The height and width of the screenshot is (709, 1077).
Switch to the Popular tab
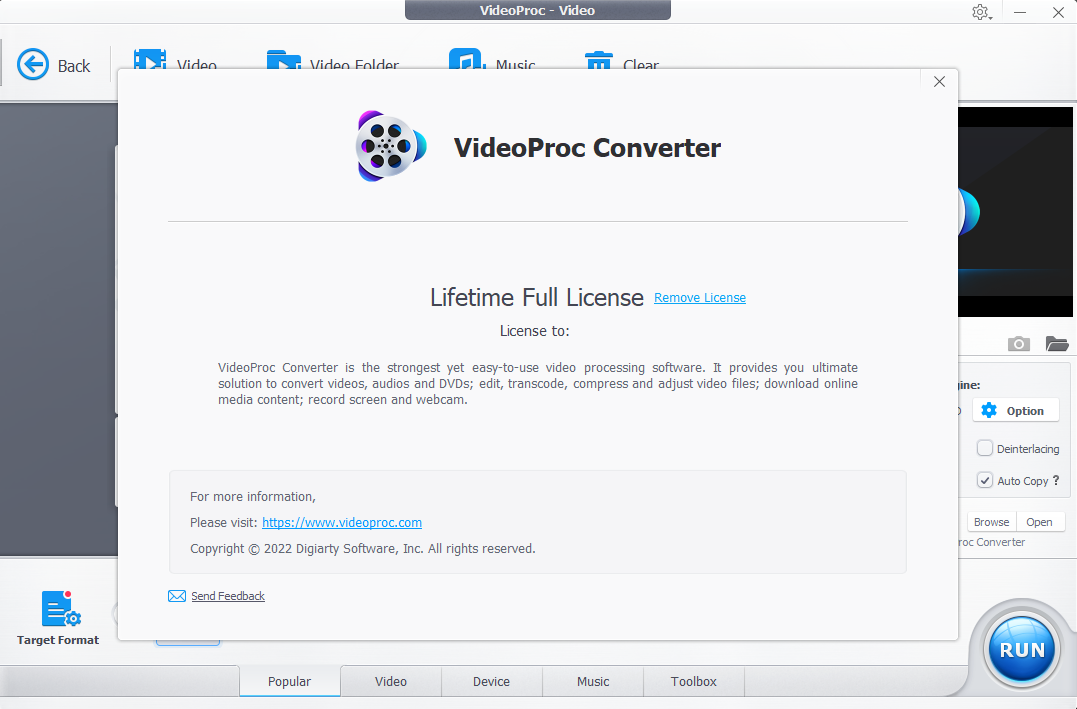(289, 682)
